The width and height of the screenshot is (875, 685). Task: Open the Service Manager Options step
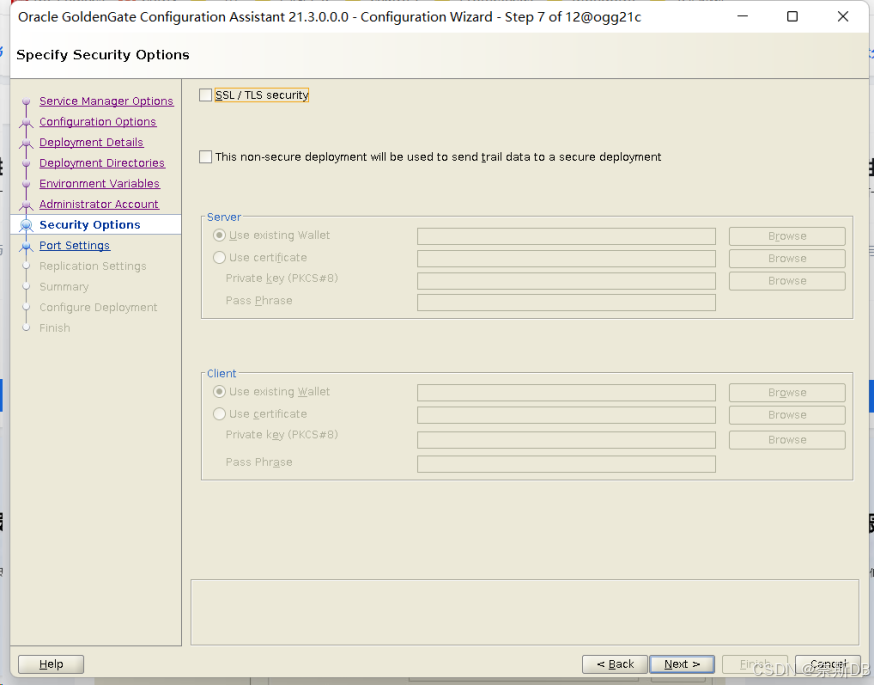(106, 101)
